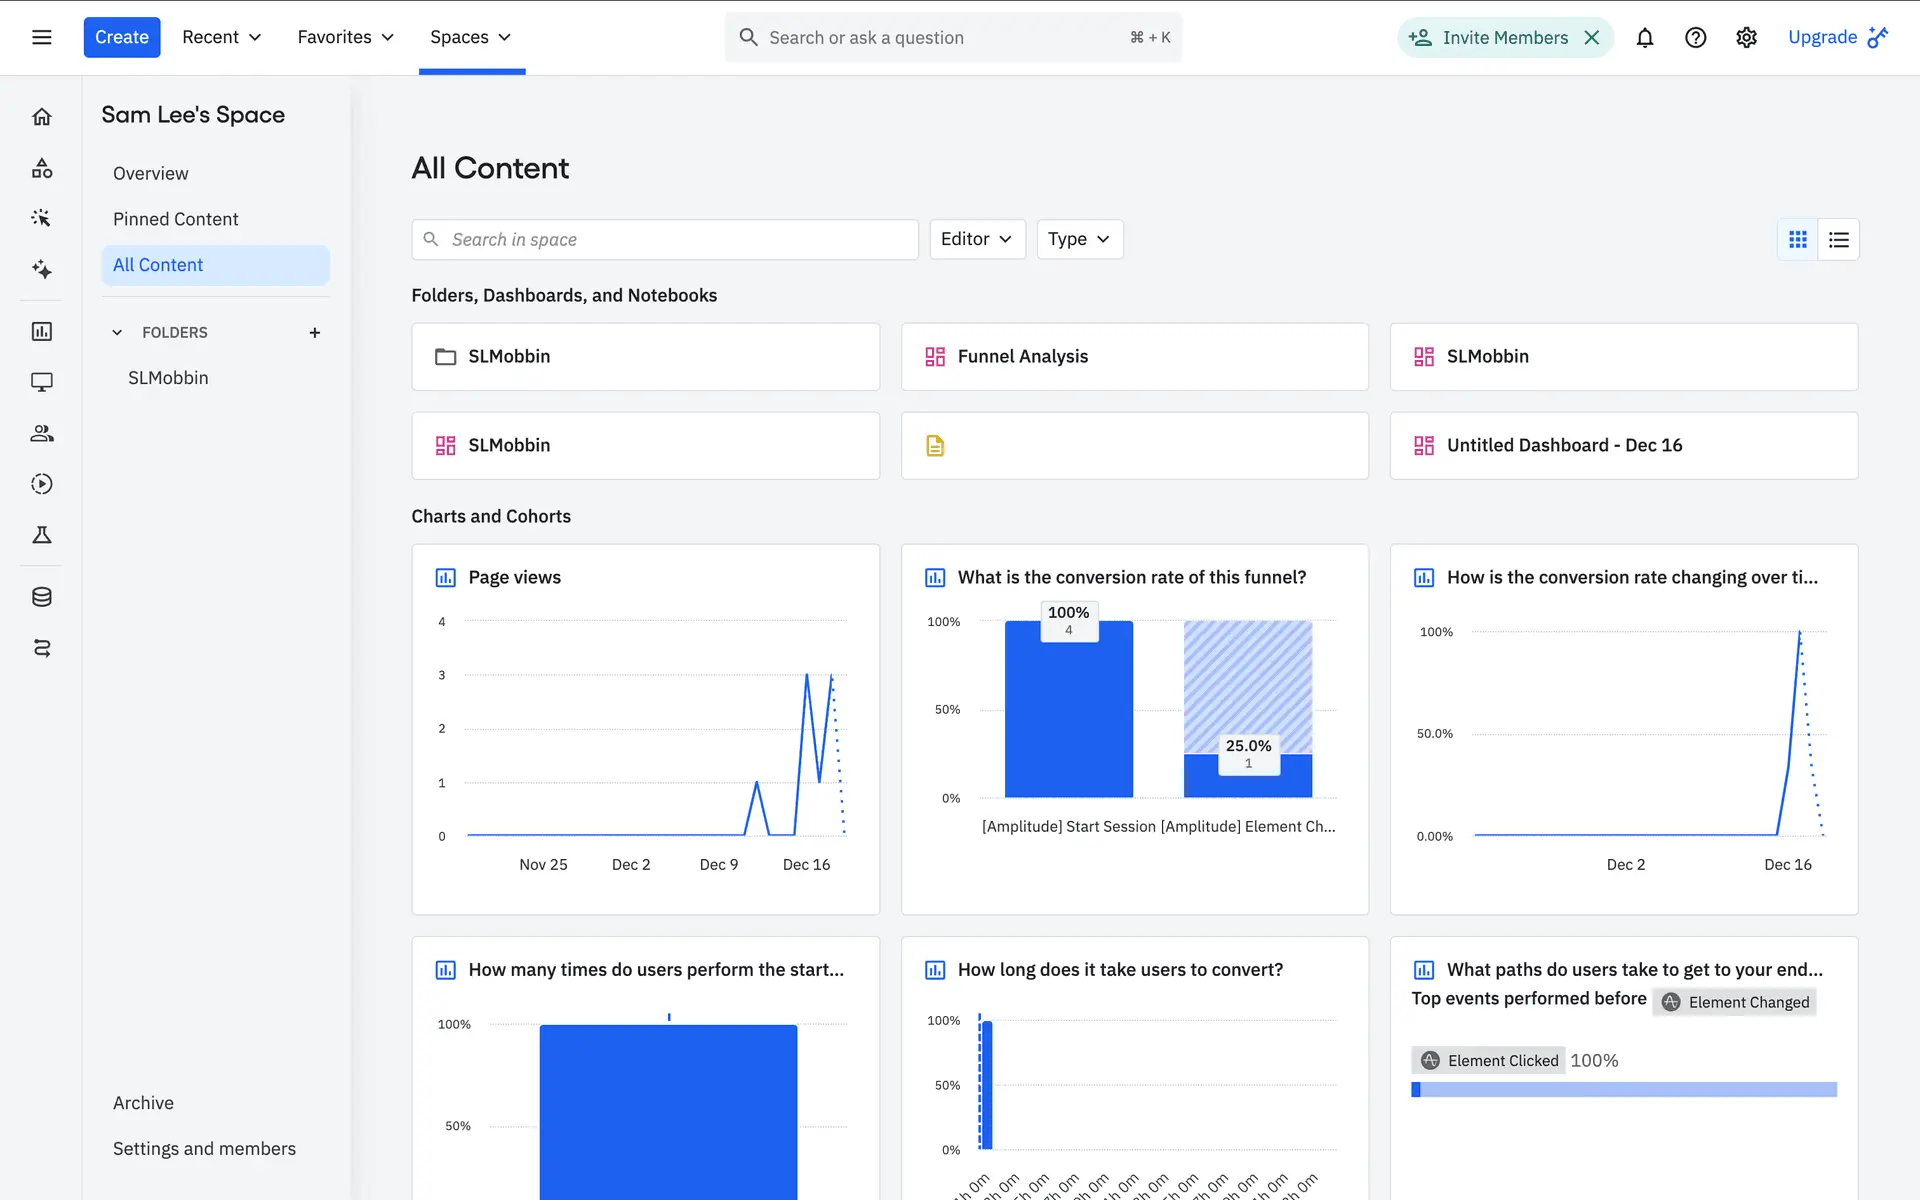The width and height of the screenshot is (1920, 1200).
Task: Open the hamburger menu icon
Action: 41,37
